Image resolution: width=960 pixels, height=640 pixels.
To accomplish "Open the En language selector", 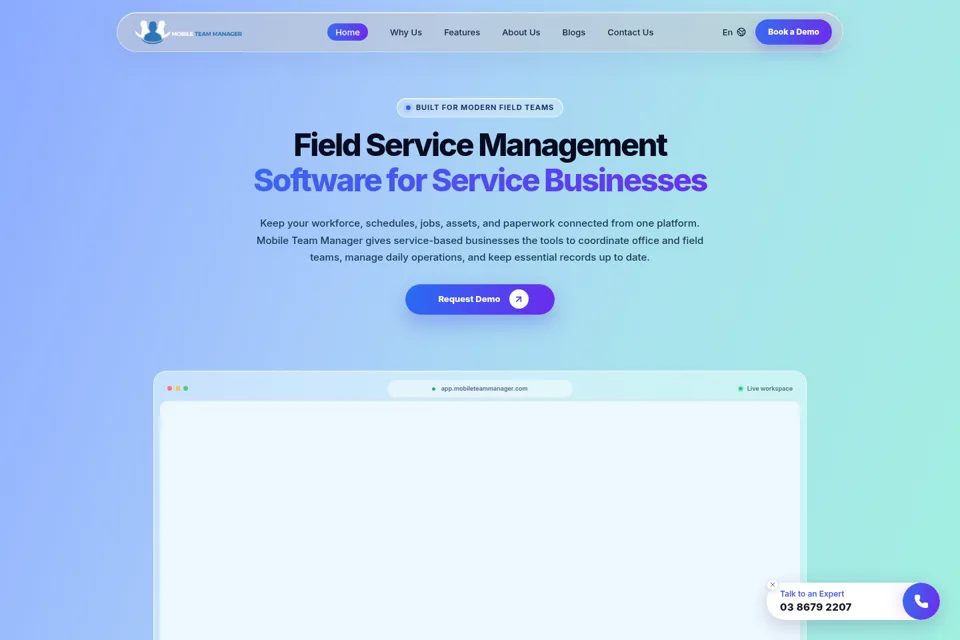I will click(x=733, y=32).
